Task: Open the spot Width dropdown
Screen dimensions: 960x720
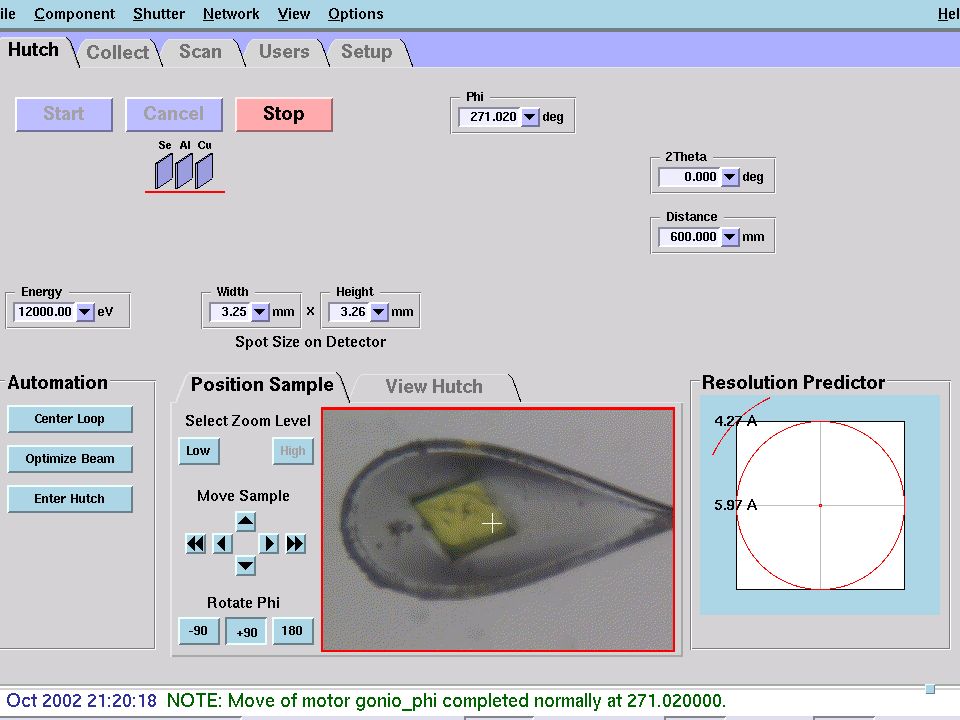Action: [x=260, y=312]
